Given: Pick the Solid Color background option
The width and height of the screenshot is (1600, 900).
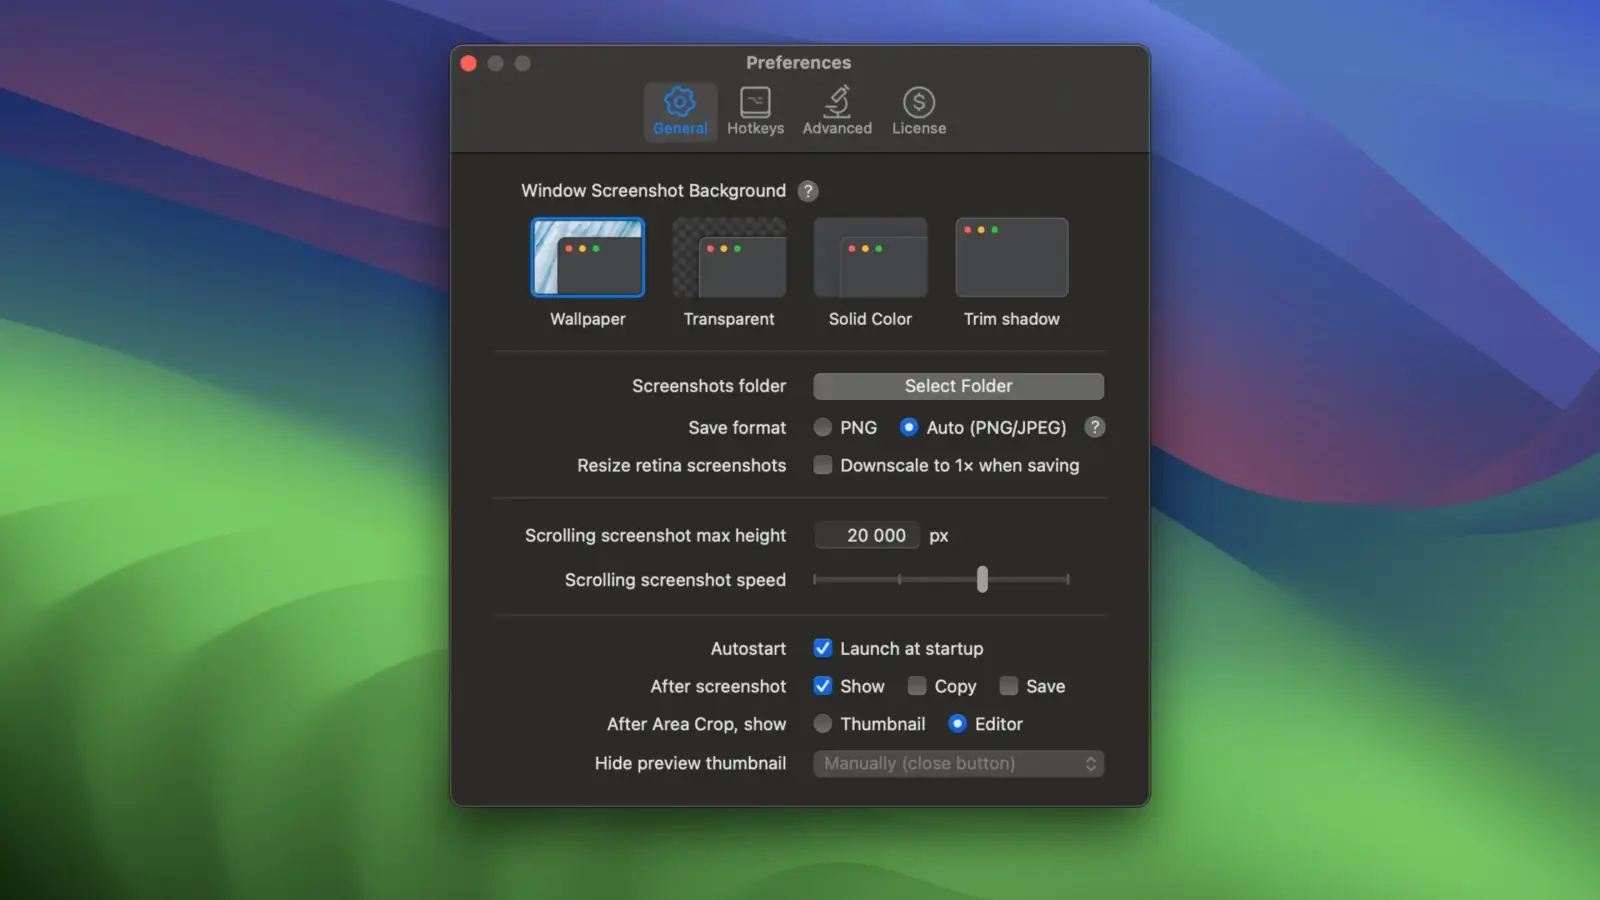Looking at the screenshot, I should (870, 258).
